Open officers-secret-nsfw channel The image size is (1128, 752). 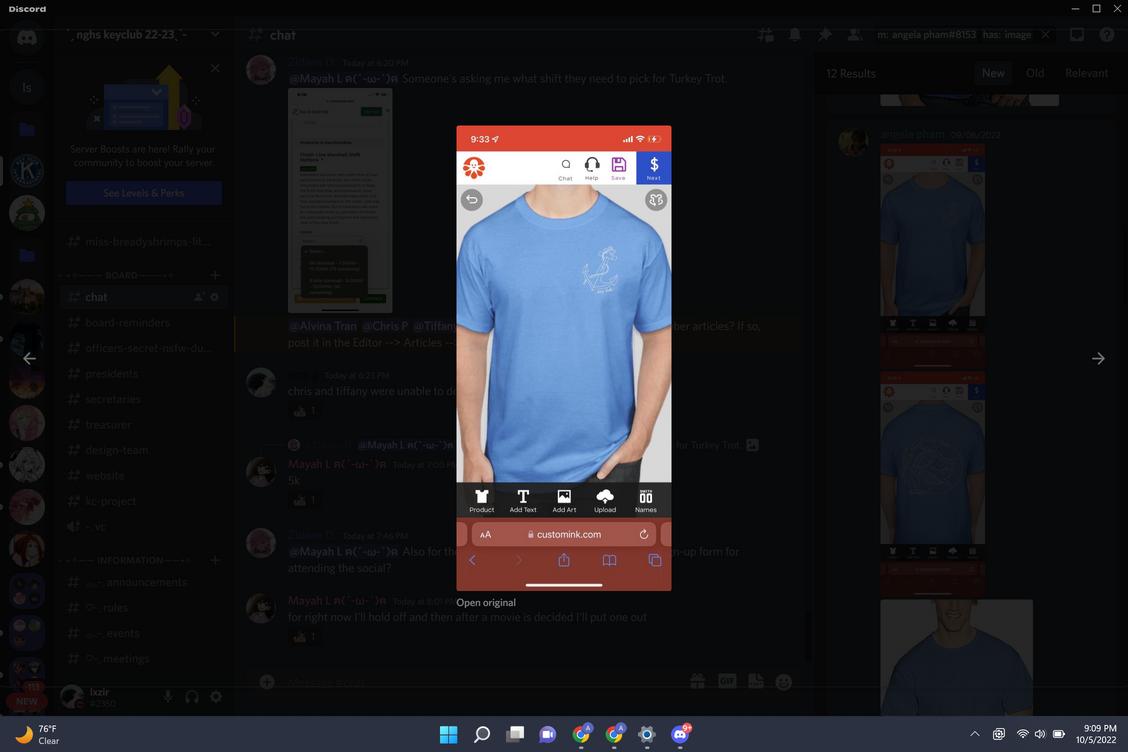tap(144, 348)
